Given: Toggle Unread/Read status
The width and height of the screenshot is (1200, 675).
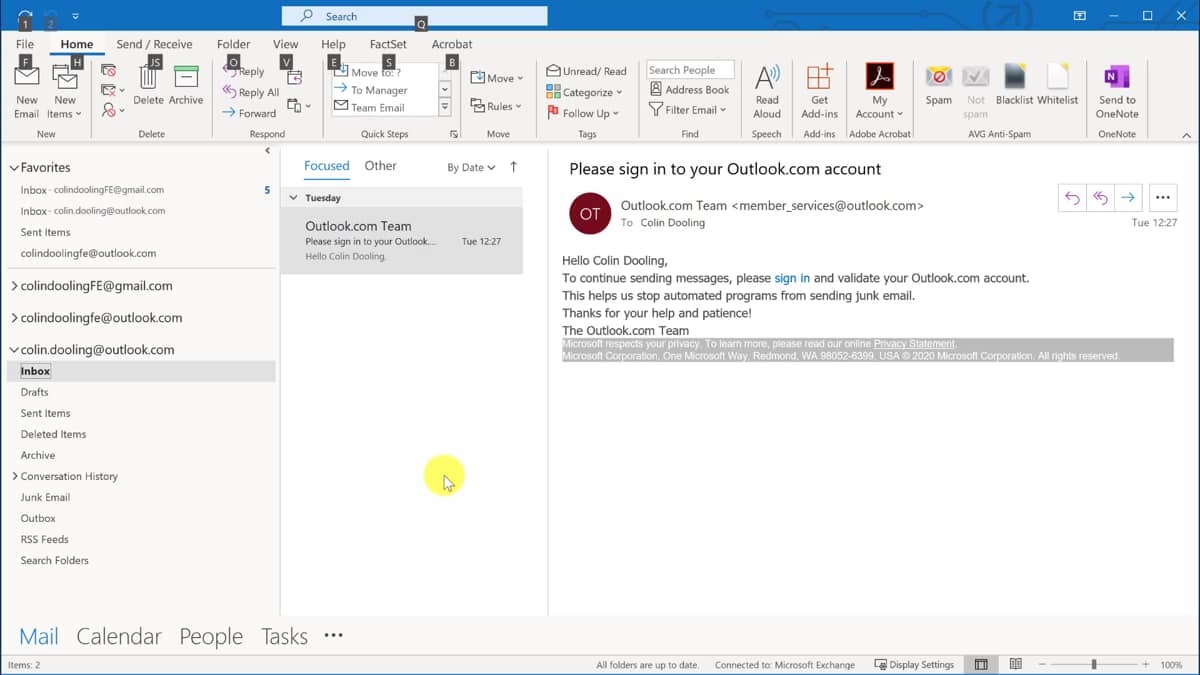Looking at the screenshot, I should (x=586, y=71).
